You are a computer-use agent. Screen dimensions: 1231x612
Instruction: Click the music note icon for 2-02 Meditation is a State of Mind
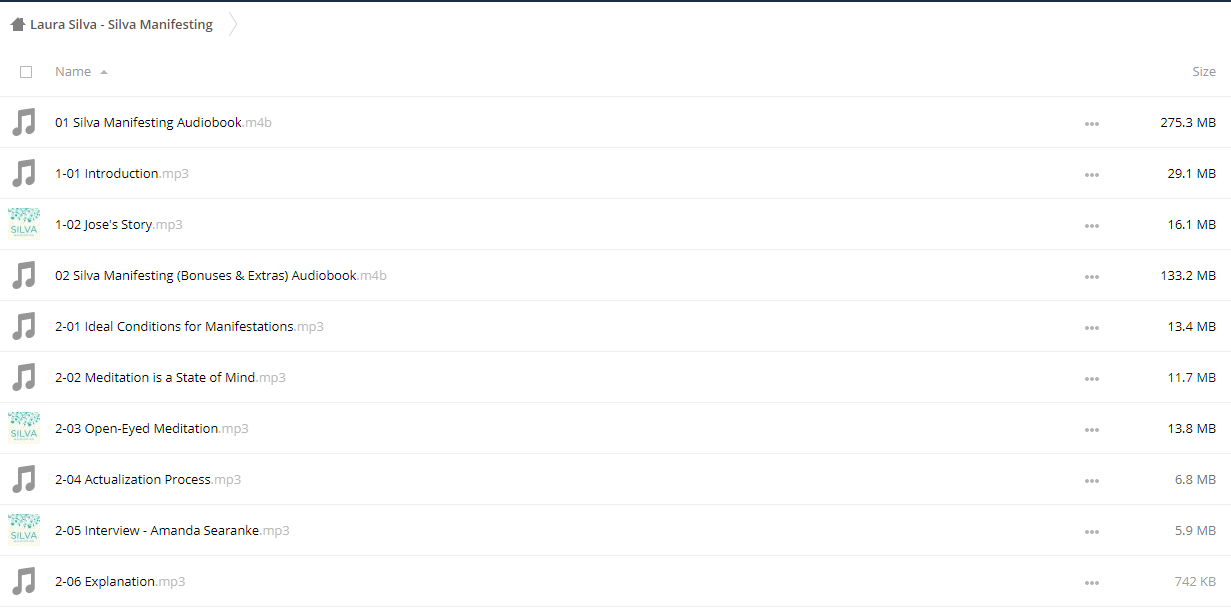(x=23, y=378)
